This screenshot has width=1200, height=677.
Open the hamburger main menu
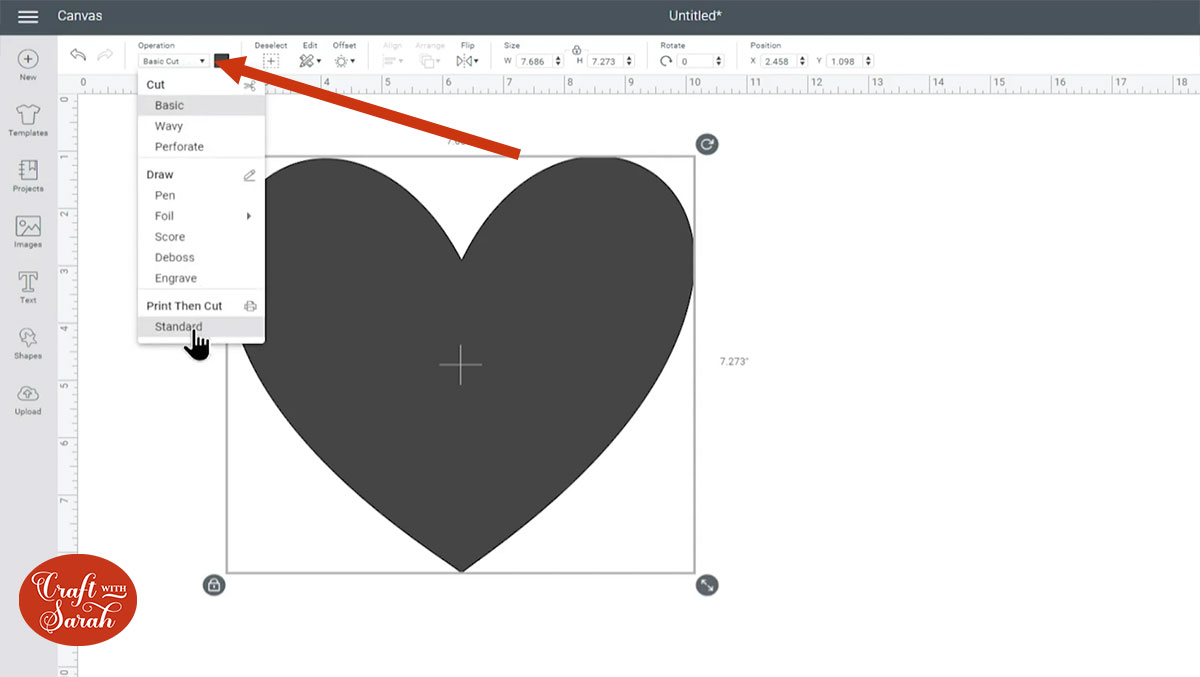pyautogui.click(x=28, y=17)
